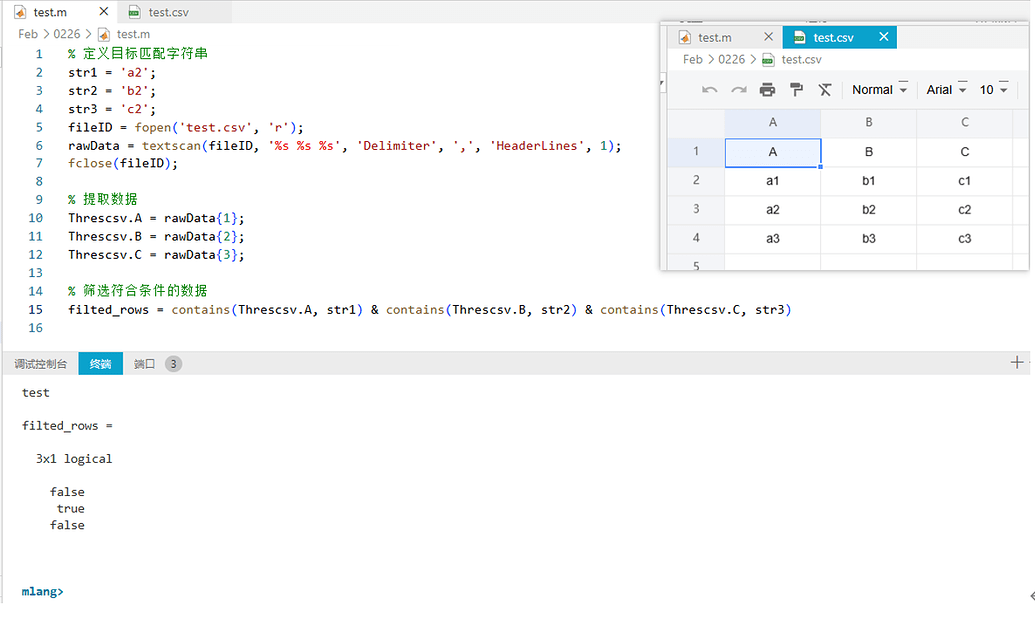Viewport: 1035px width, 631px height.
Task: Click cell containing 'b1'
Action: pyautogui.click(x=869, y=181)
